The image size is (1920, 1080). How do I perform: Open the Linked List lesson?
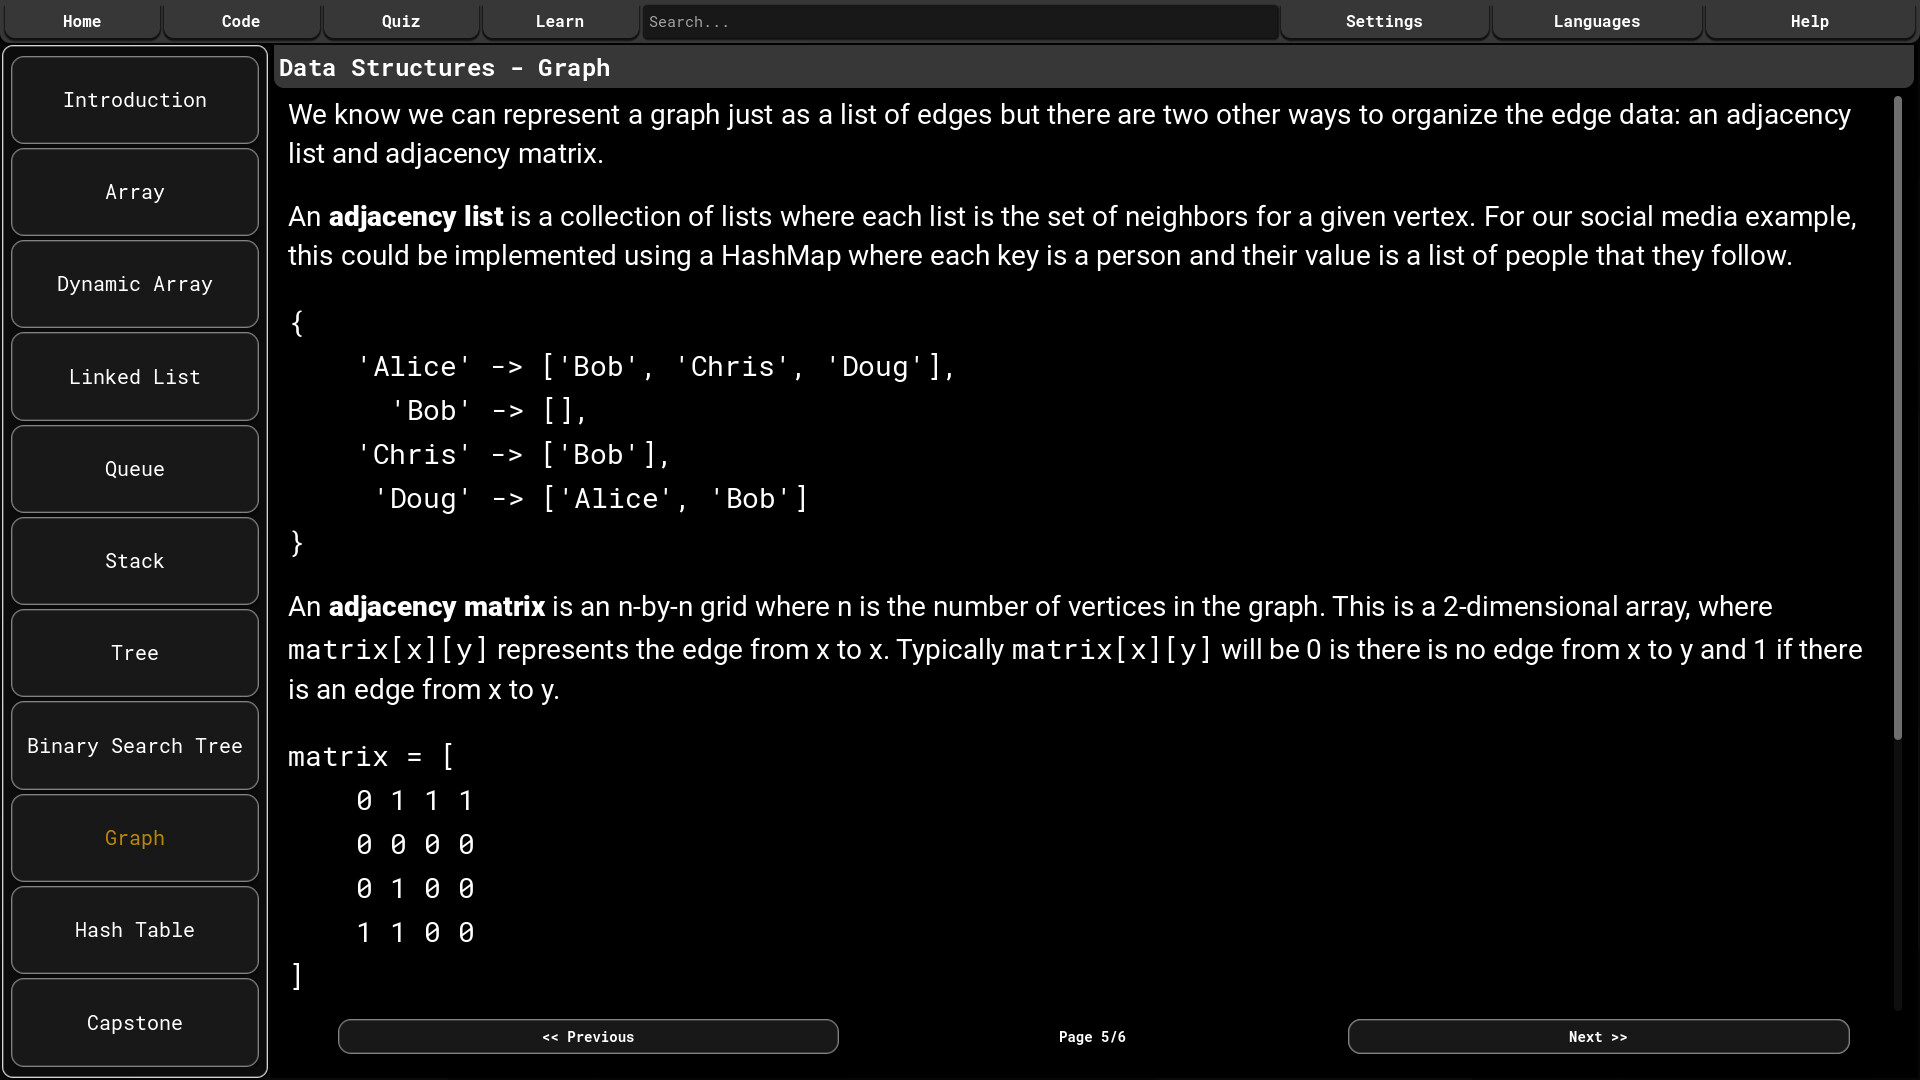pos(135,376)
